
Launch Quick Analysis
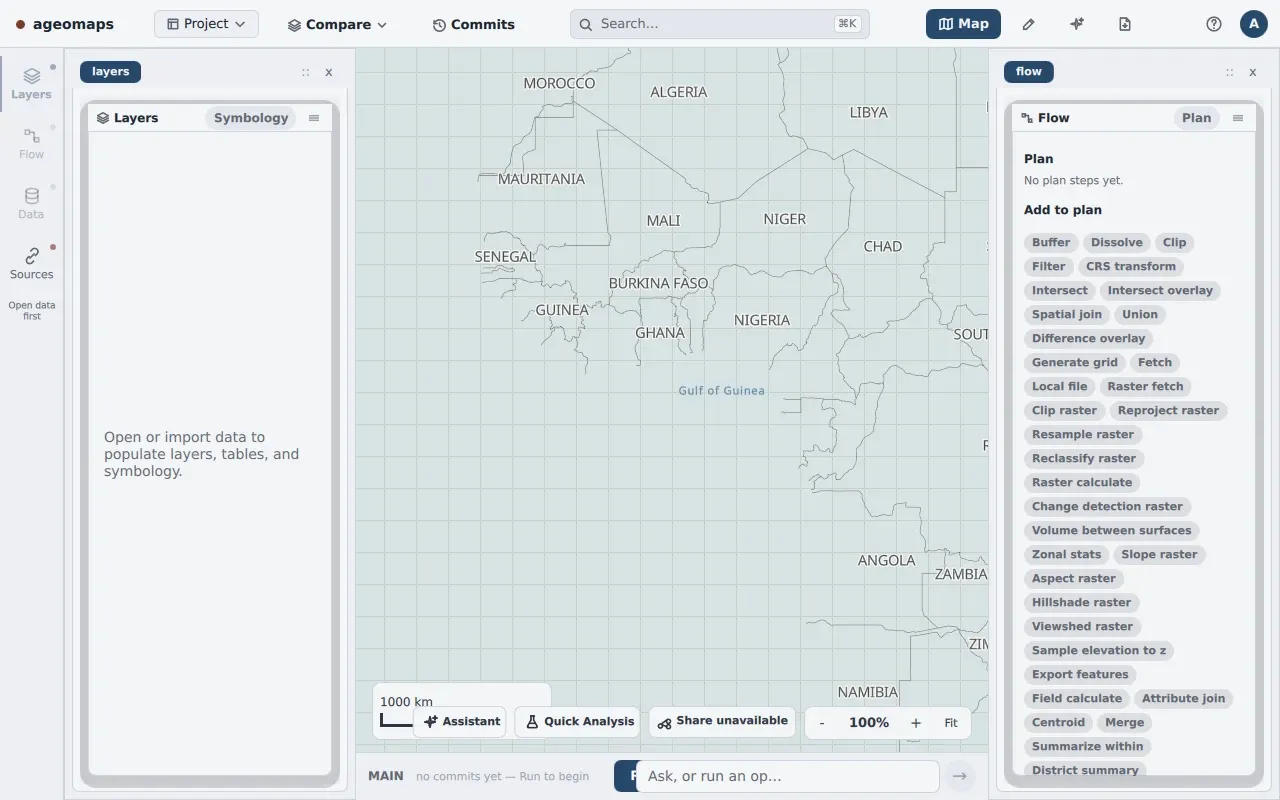coord(578,722)
